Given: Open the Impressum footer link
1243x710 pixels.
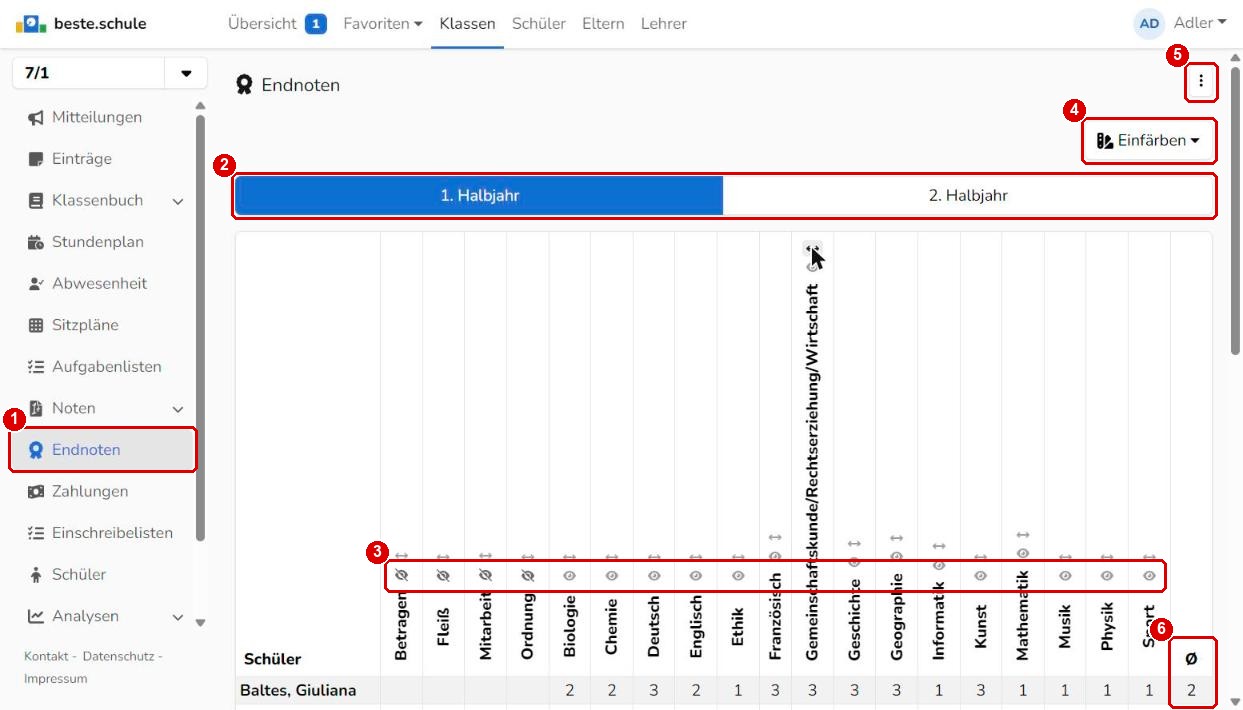Looking at the screenshot, I should tap(56, 679).
